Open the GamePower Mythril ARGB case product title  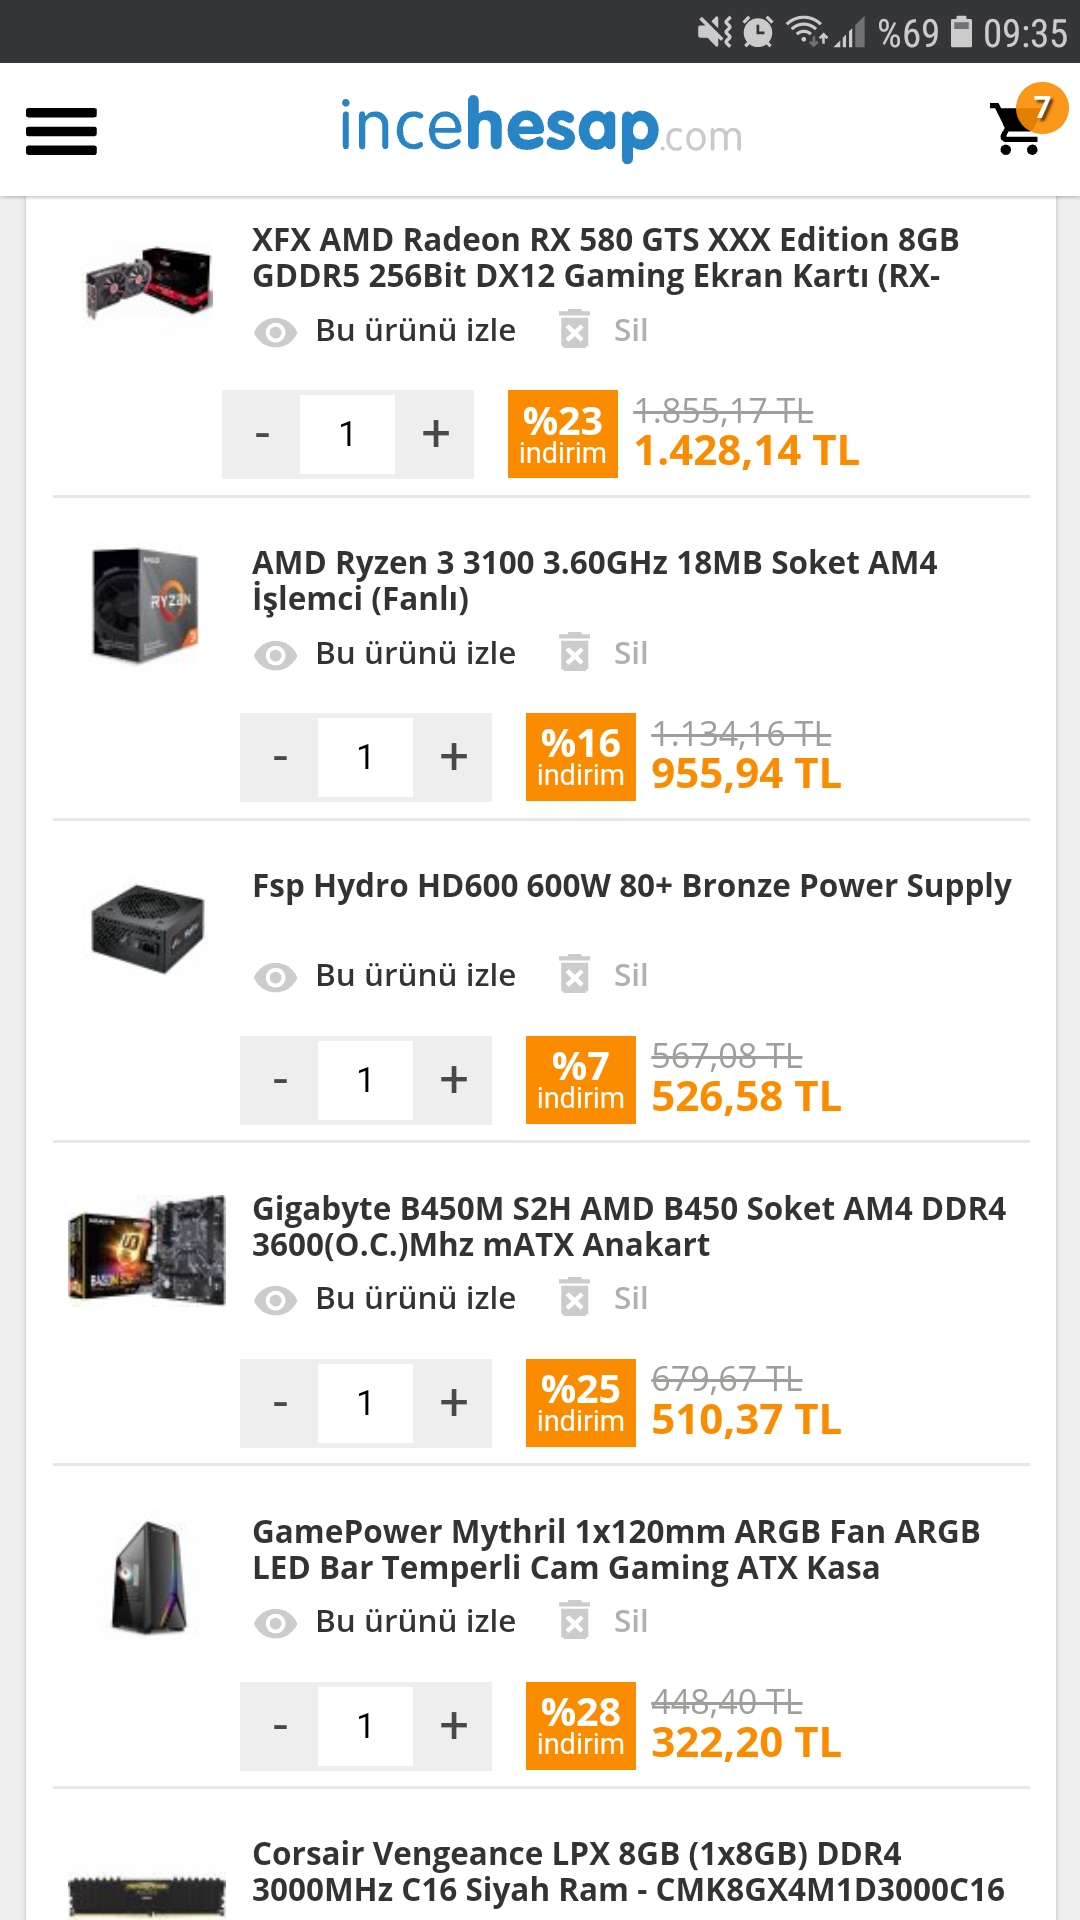click(x=615, y=1549)
